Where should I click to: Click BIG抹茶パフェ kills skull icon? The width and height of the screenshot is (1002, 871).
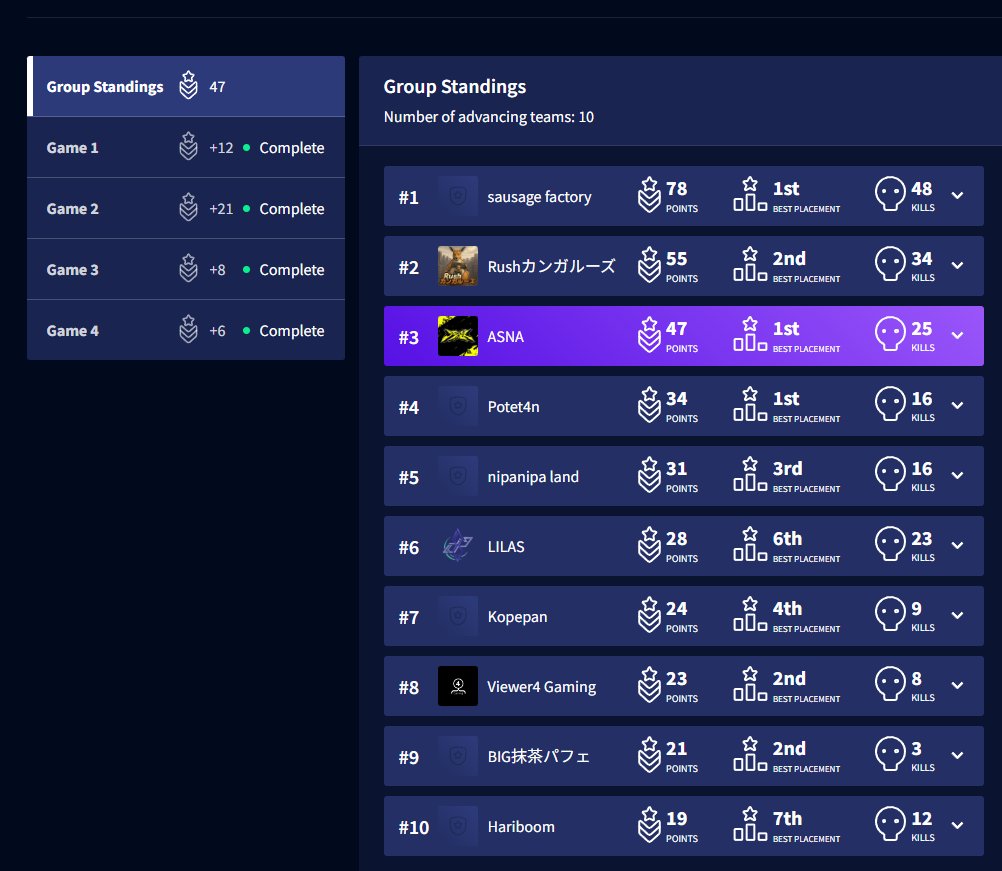pyautogui.click(x=890, y=753)
